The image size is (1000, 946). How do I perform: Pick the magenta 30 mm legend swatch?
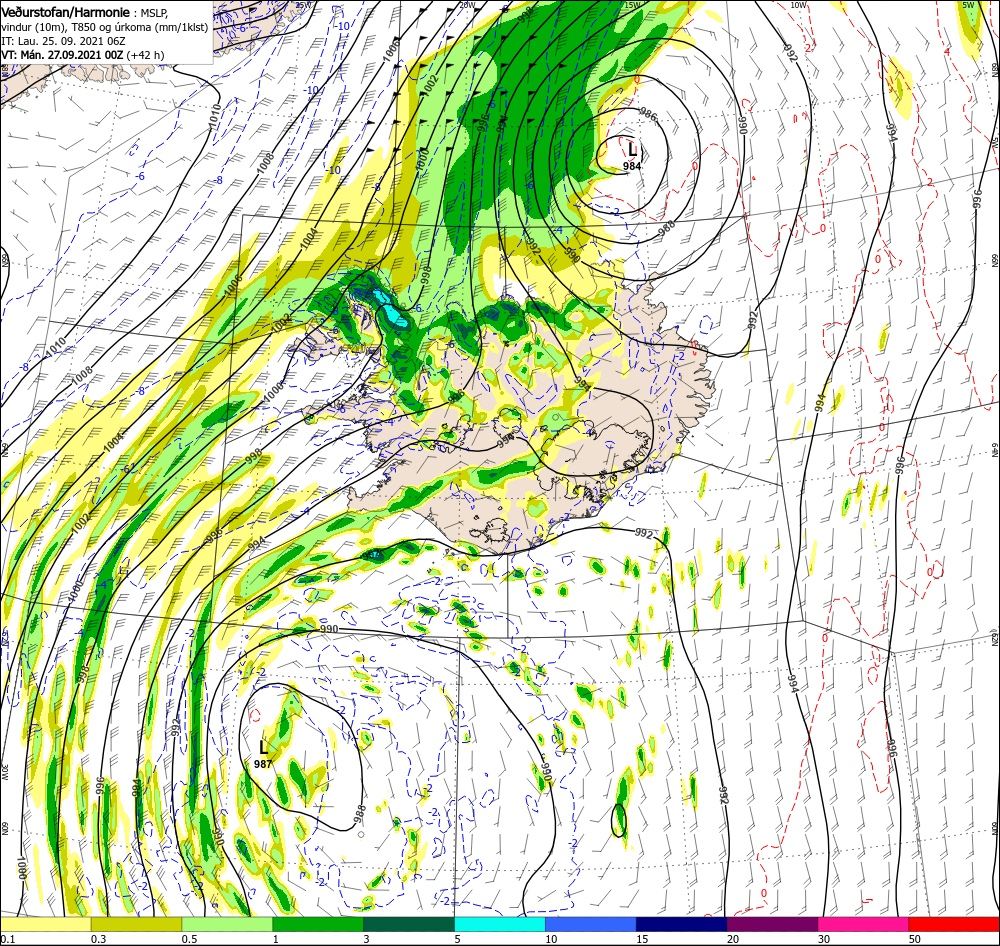point(864,924)
